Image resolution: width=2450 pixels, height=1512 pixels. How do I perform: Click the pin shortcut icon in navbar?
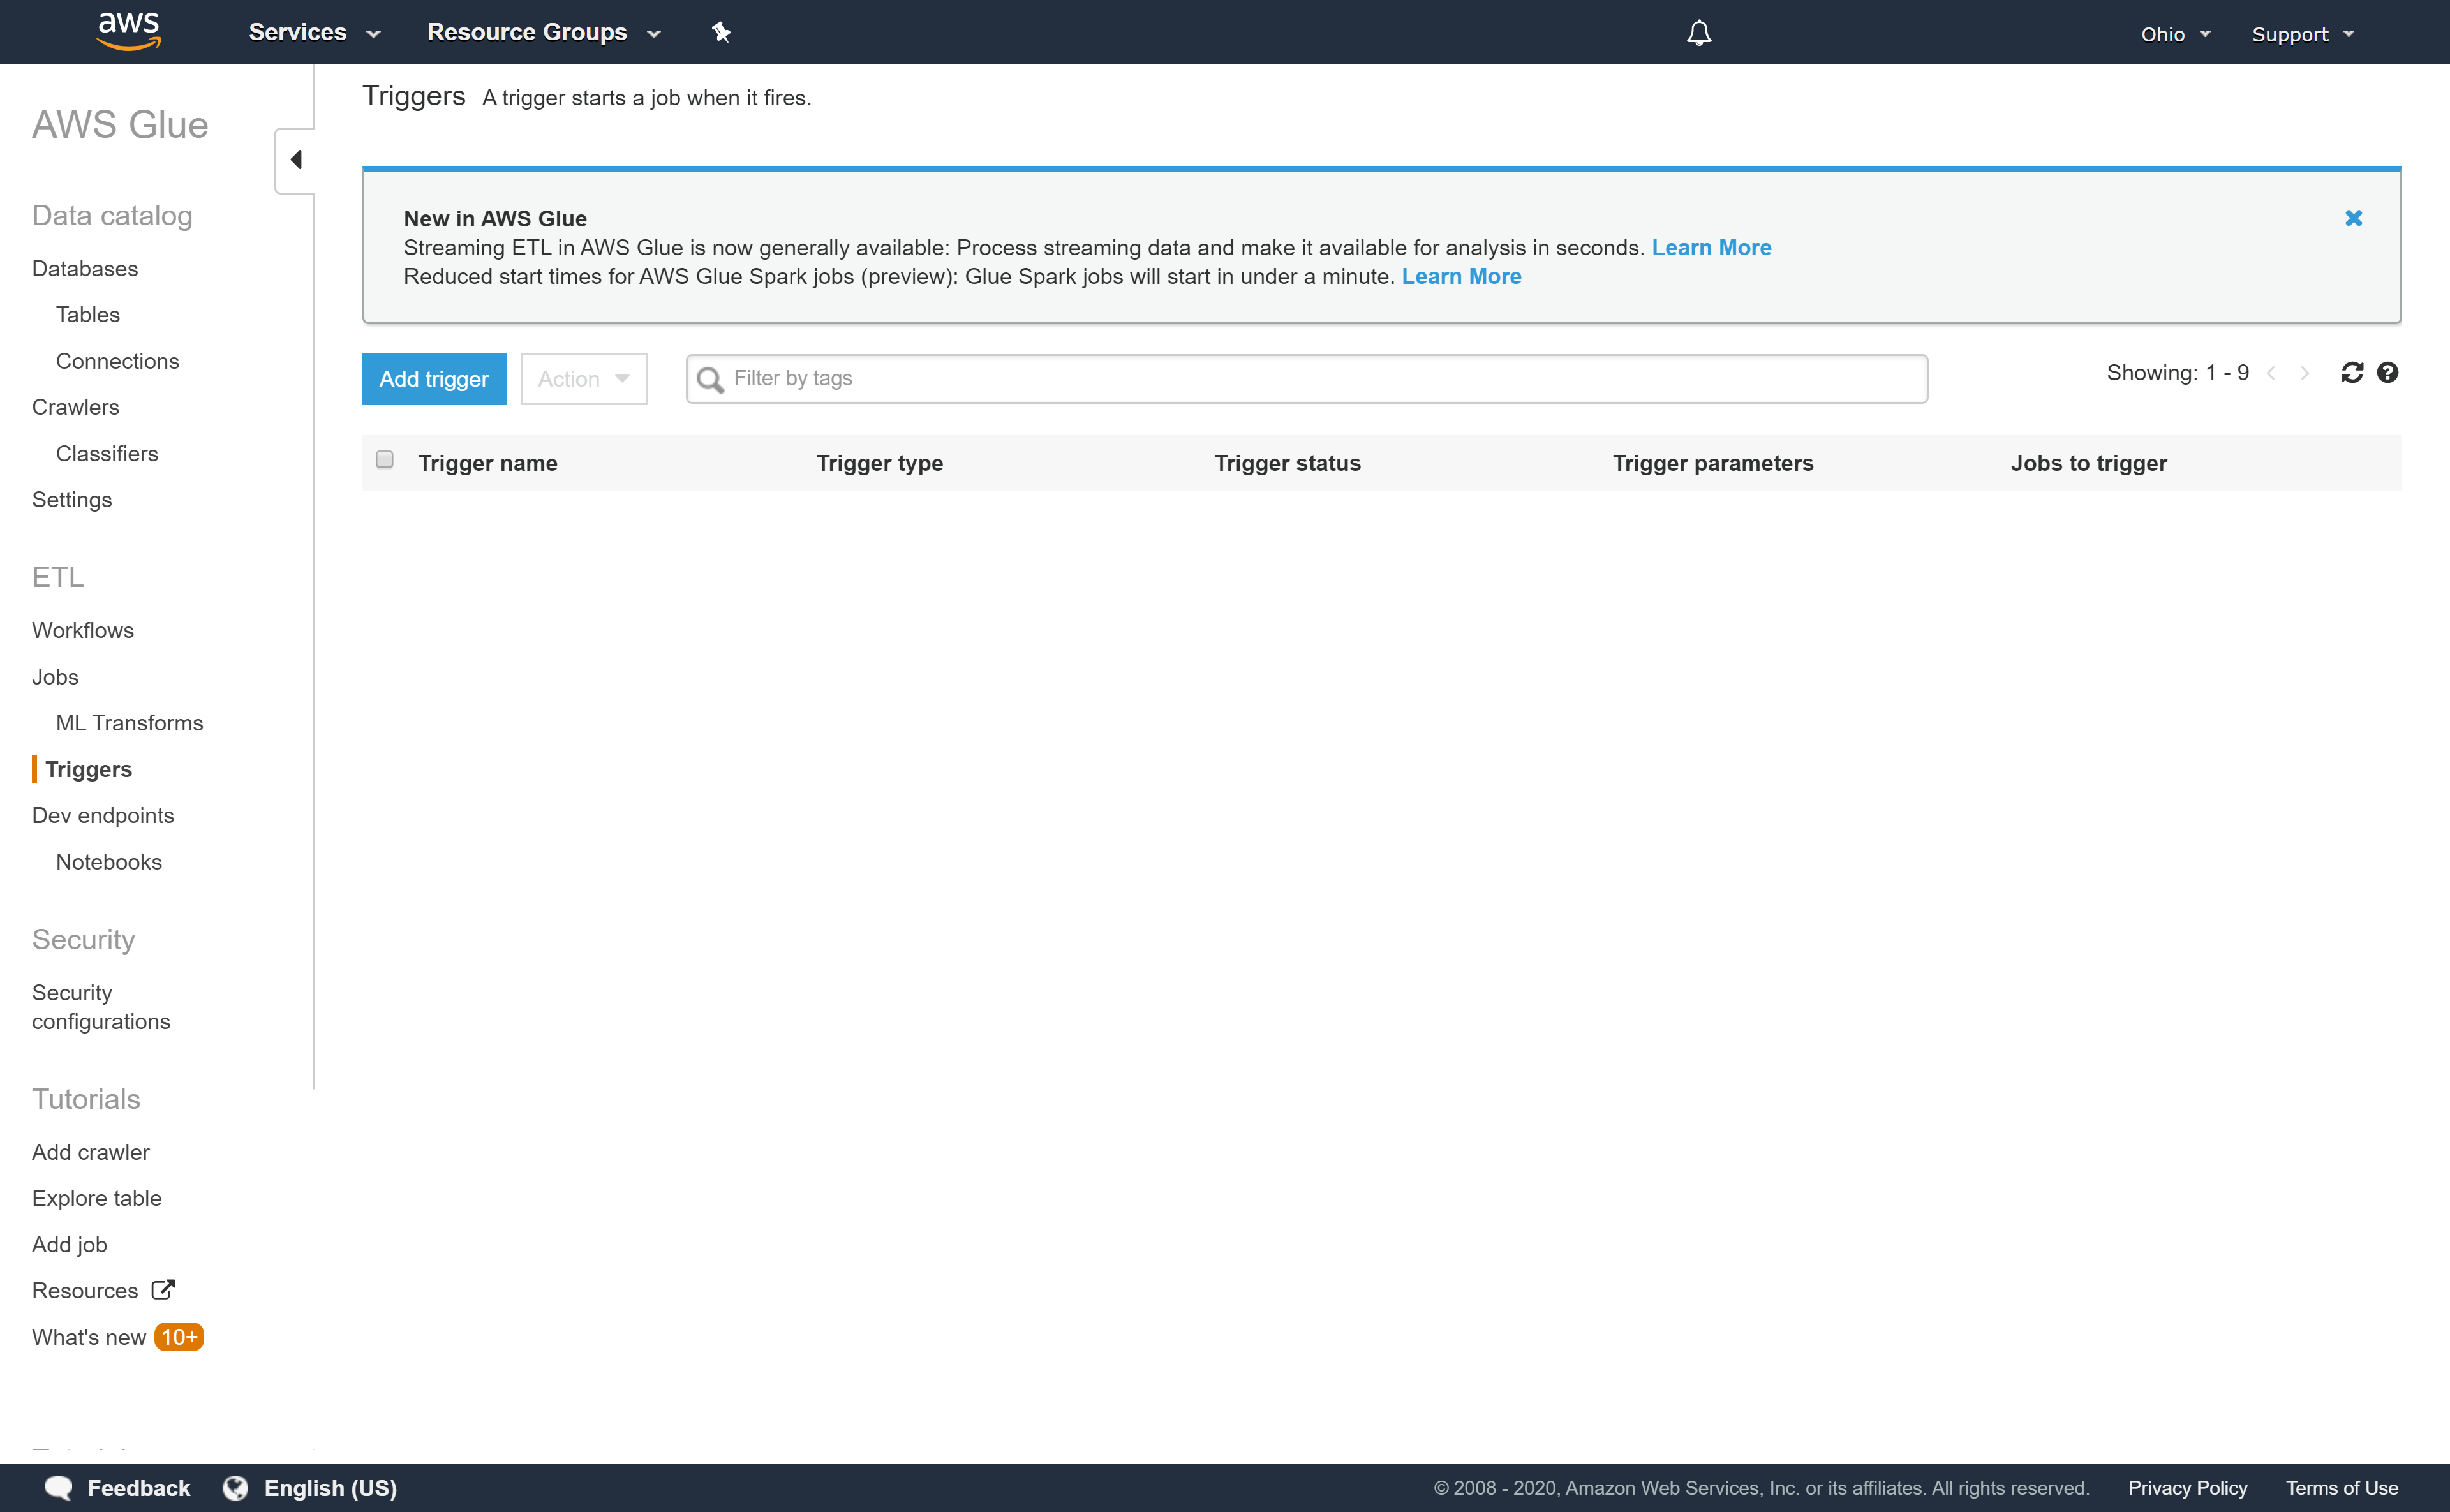pos(721,32)
